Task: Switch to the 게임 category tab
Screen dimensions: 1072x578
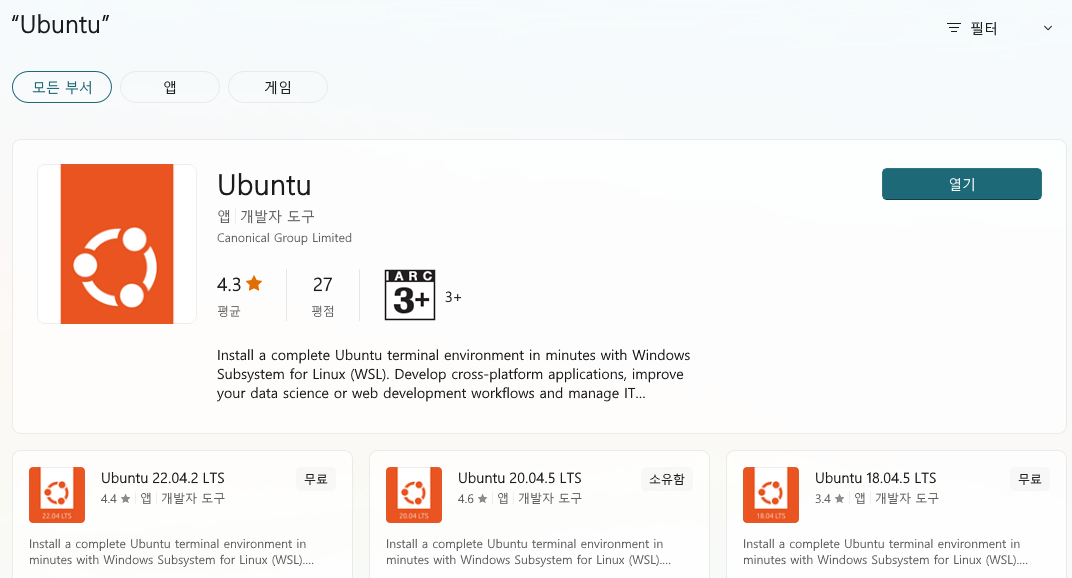Action: click(x=278, y=87)
